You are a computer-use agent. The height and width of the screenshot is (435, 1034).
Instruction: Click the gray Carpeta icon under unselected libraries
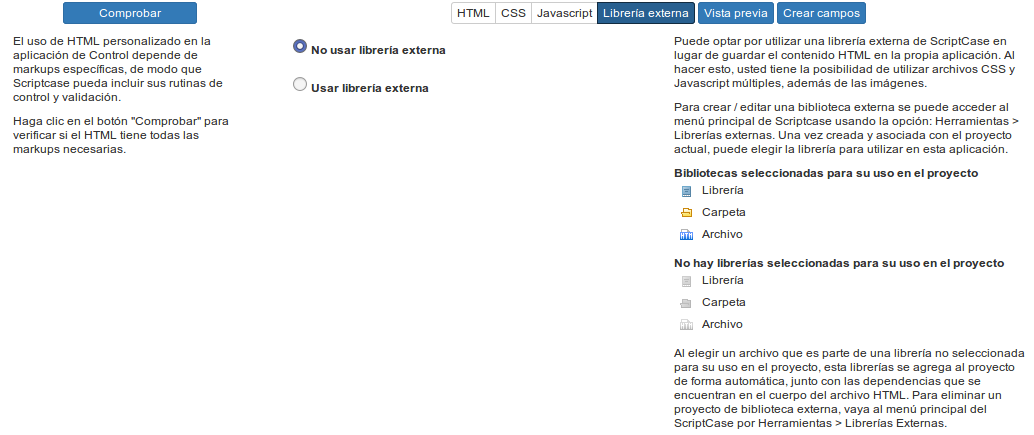[686, 303]
